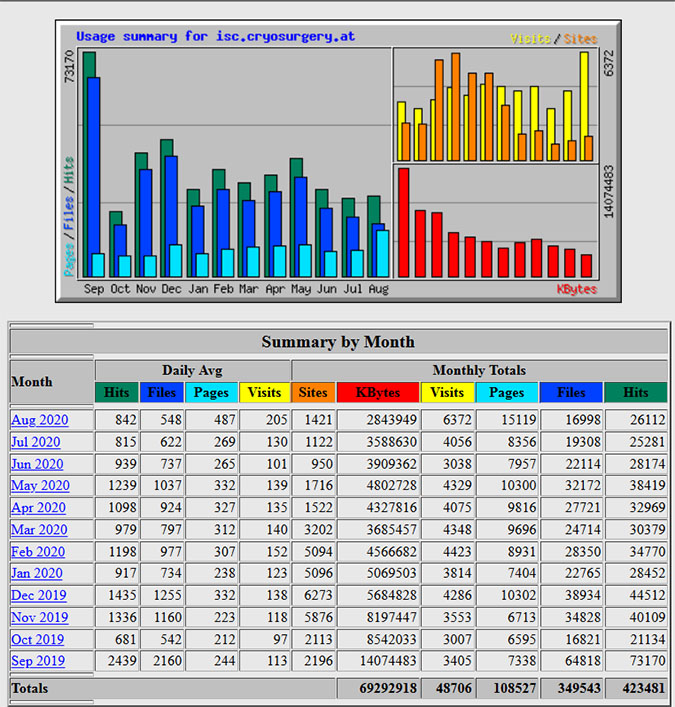Click the yellow Visits header under Monthly Totals
675x707 pixels.
(448, 393)
